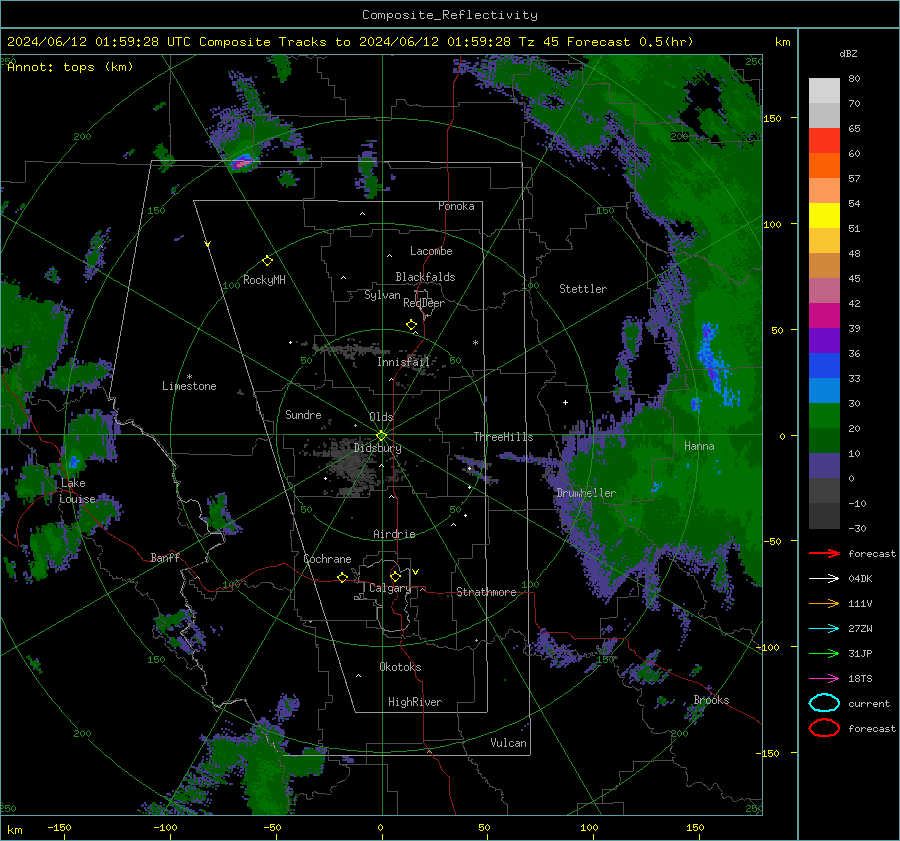Screen dimensions: 900x841
Task: Click the white plus marker west of Hanna
Action: click(x=565, y=402)
